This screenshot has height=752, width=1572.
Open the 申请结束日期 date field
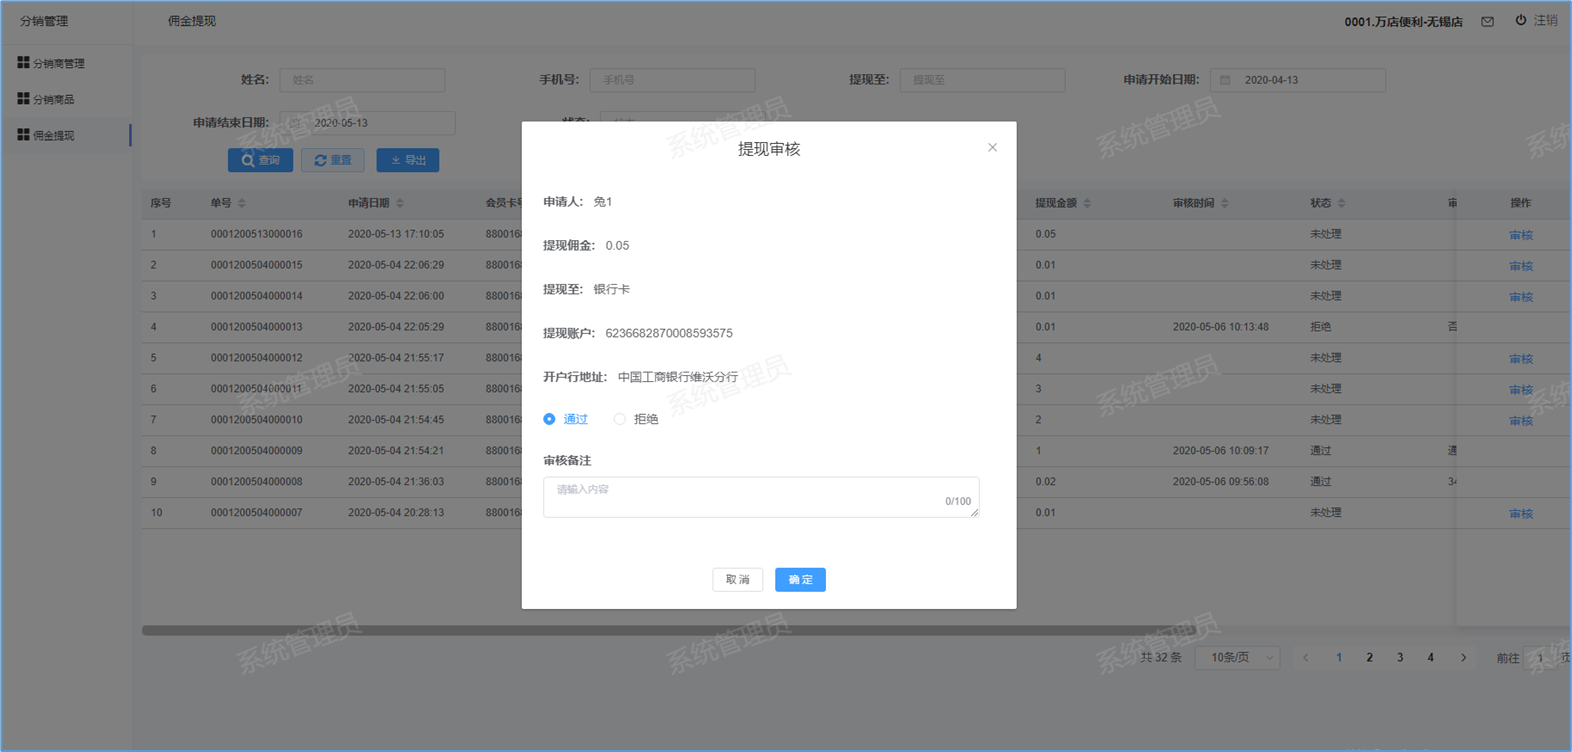[367, 123]
